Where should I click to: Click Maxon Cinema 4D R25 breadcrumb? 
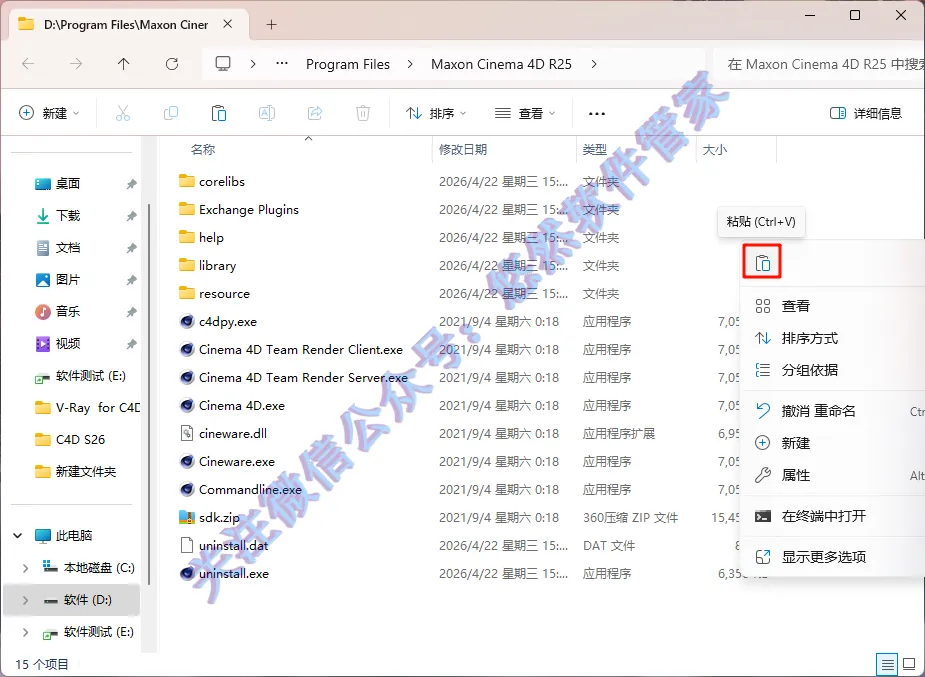pyautogui.click(x=501, y=64)
